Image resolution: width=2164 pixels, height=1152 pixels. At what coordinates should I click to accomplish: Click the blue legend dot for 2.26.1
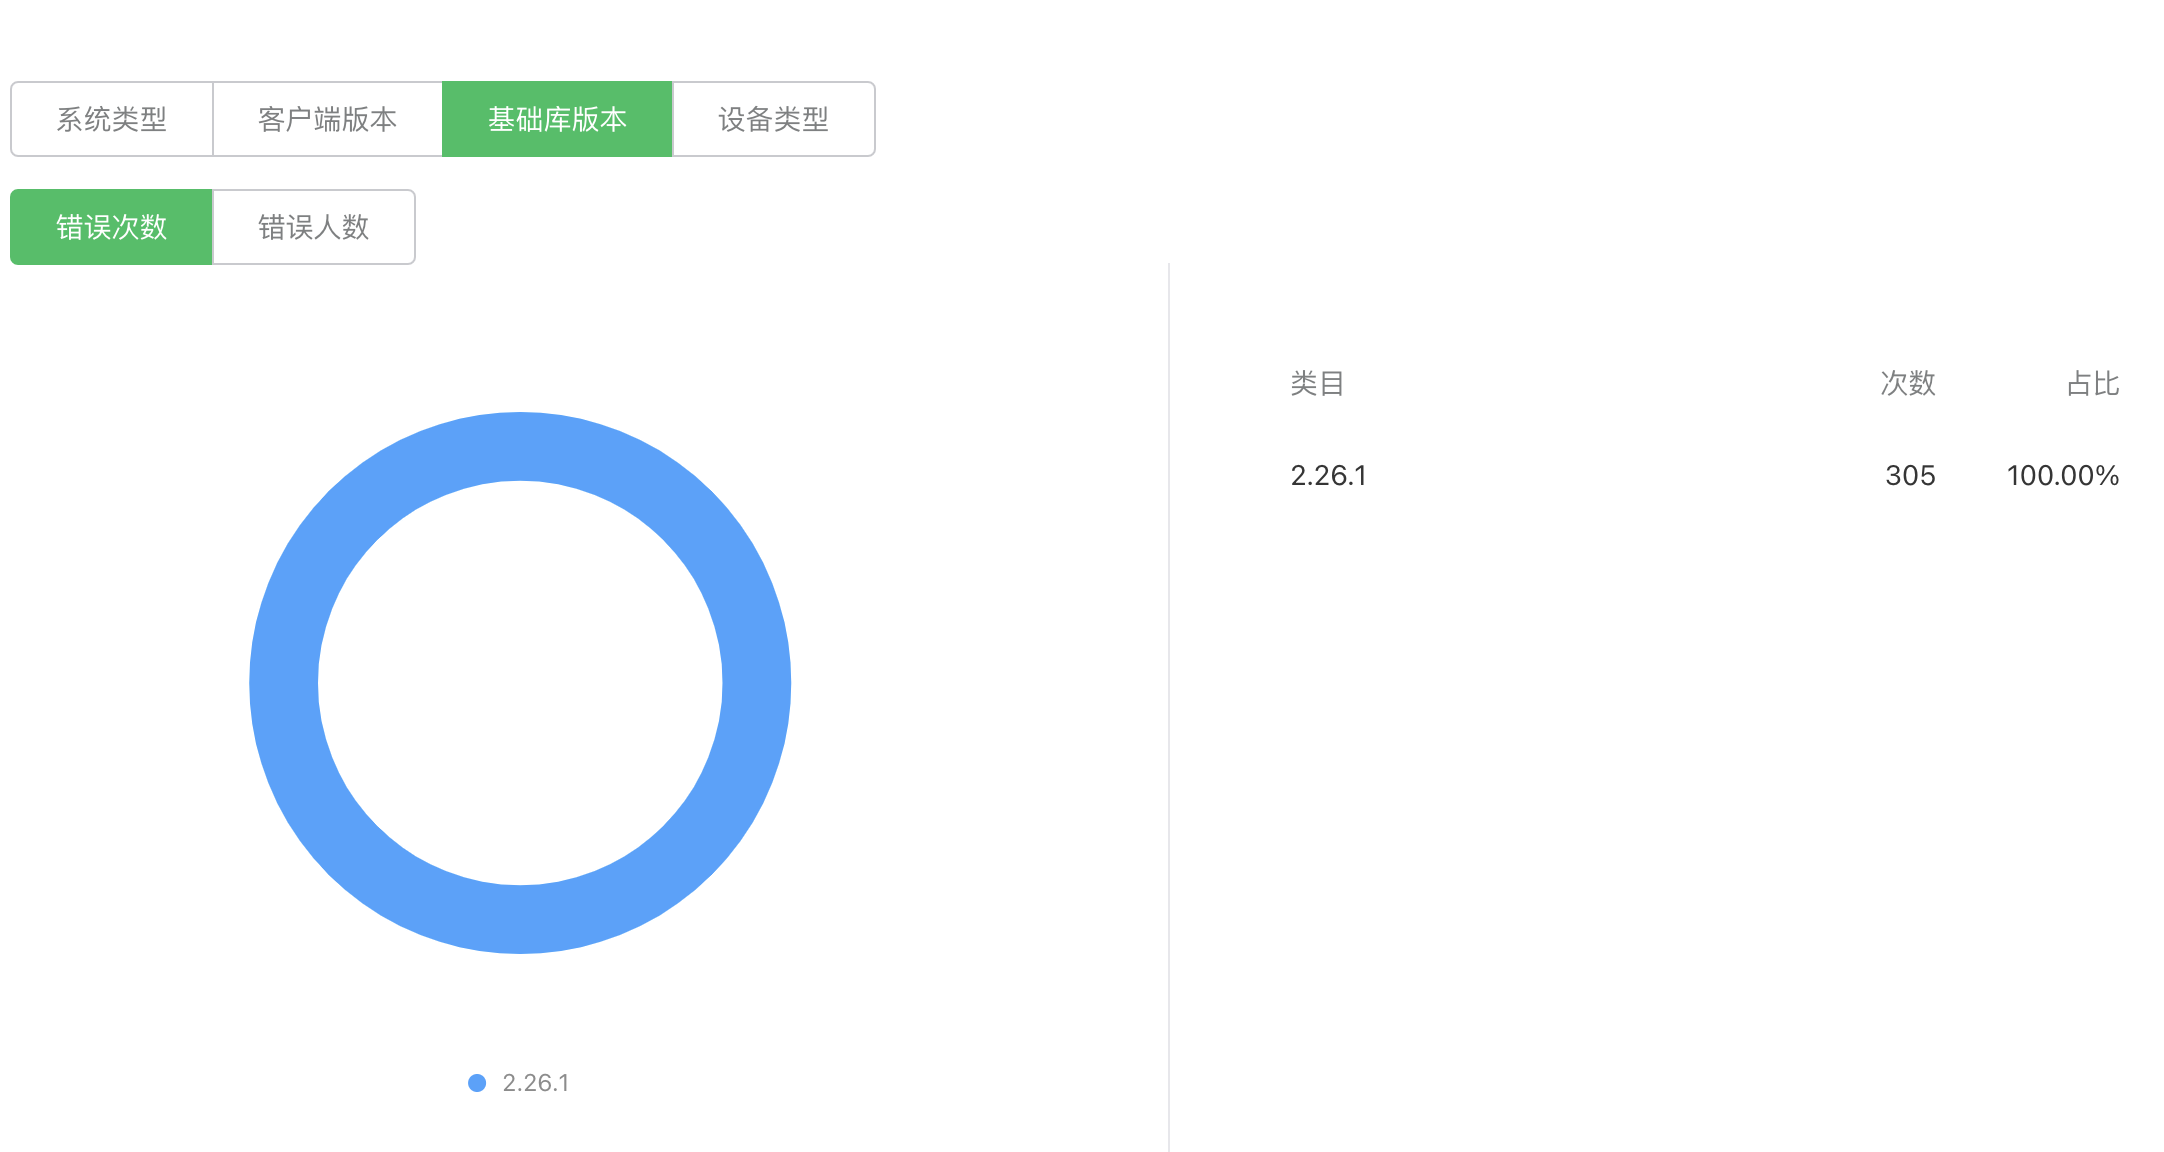pyautogui.click(x=477, y=1083)
